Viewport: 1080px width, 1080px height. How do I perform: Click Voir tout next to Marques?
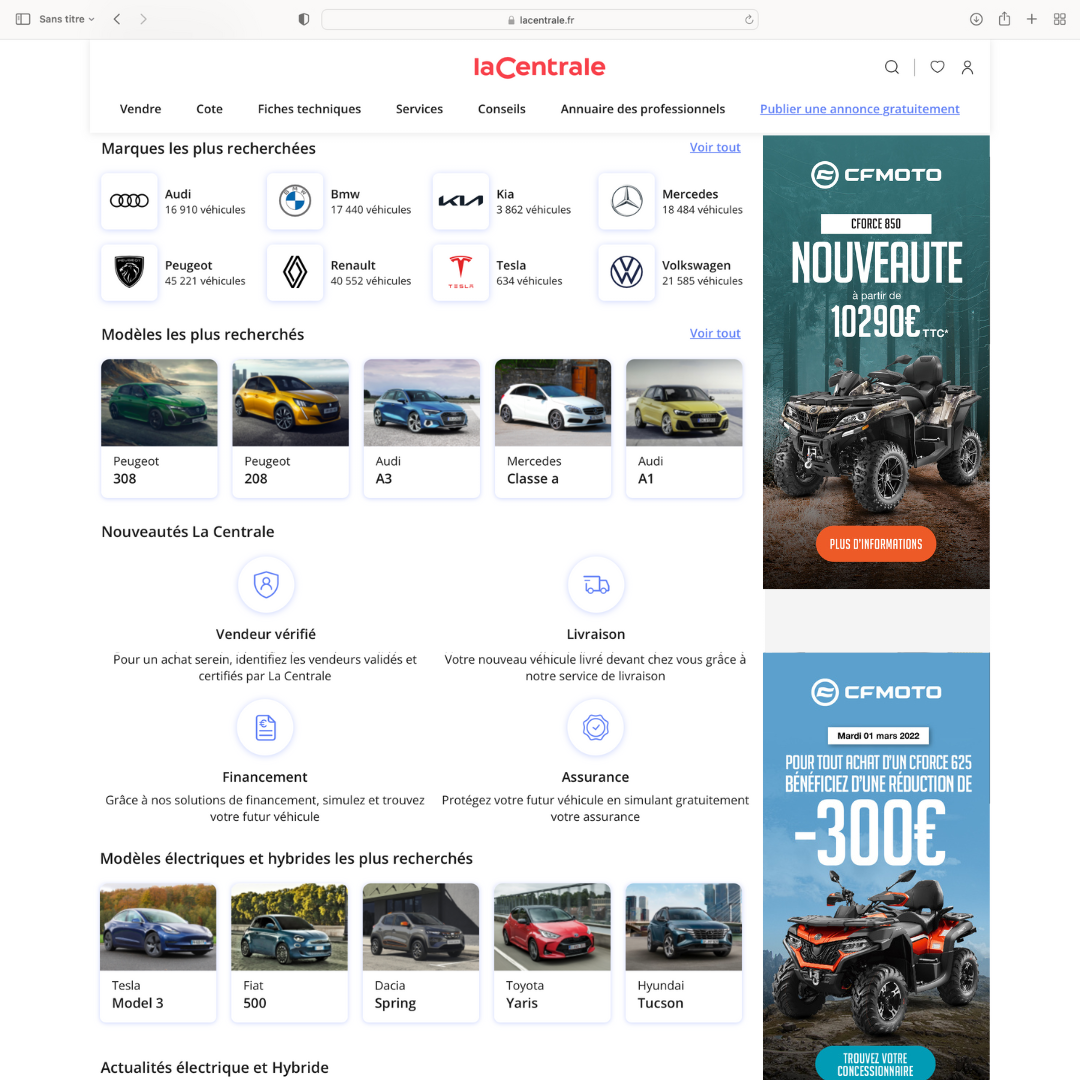(715, 147)
